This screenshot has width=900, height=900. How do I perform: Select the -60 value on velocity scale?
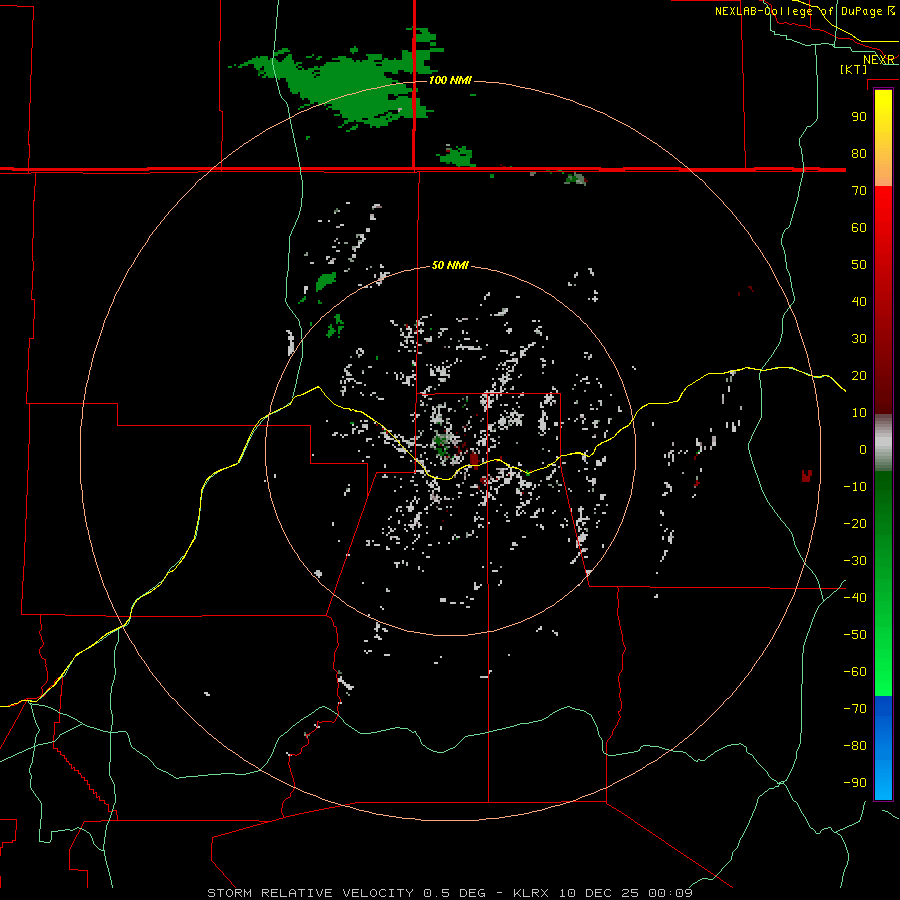coord(855,672)
